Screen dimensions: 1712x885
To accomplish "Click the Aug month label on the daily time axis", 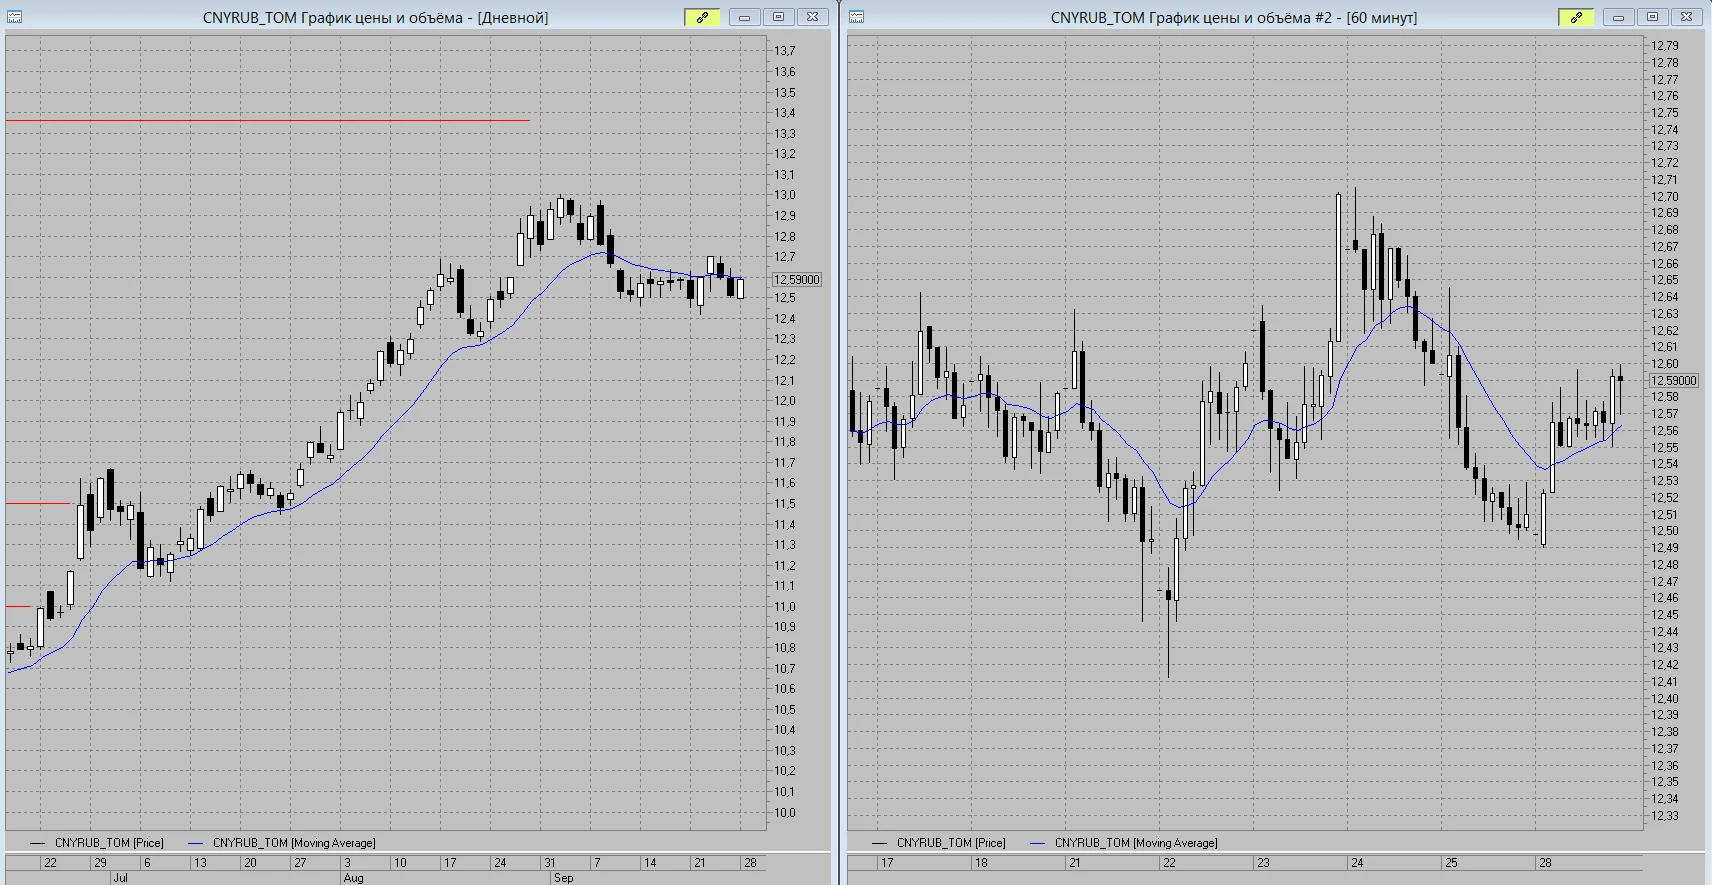I will click(353, 878).
